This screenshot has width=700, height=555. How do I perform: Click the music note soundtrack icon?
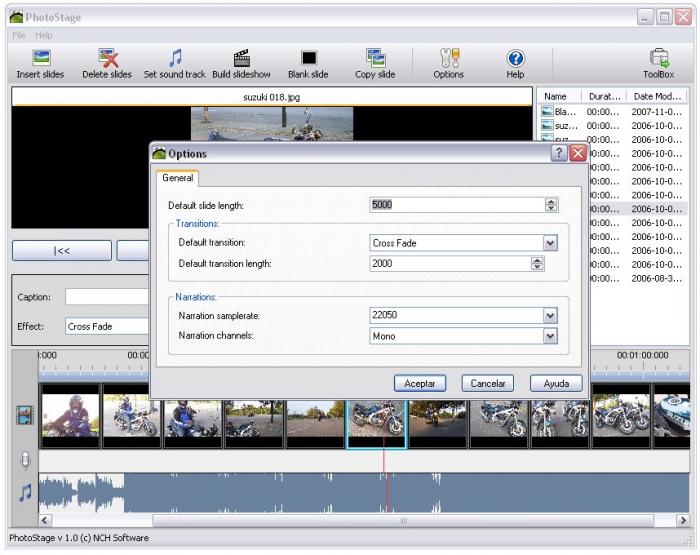25,493
